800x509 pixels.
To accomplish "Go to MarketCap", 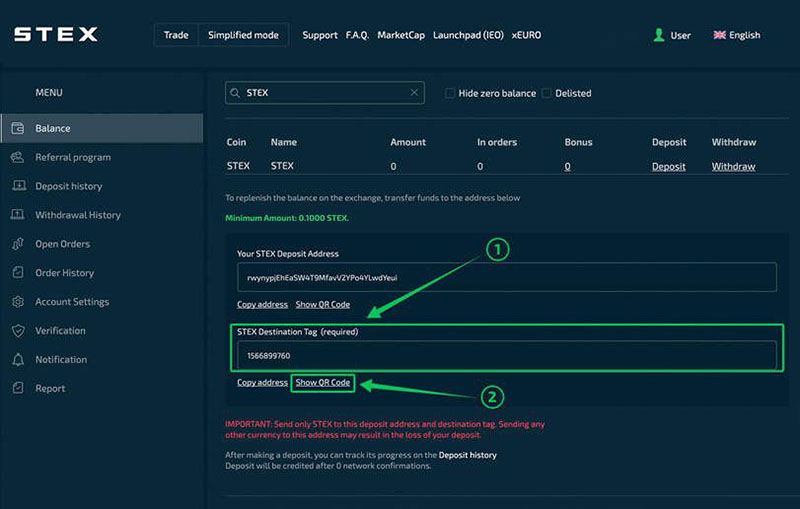I will point(401,35).
